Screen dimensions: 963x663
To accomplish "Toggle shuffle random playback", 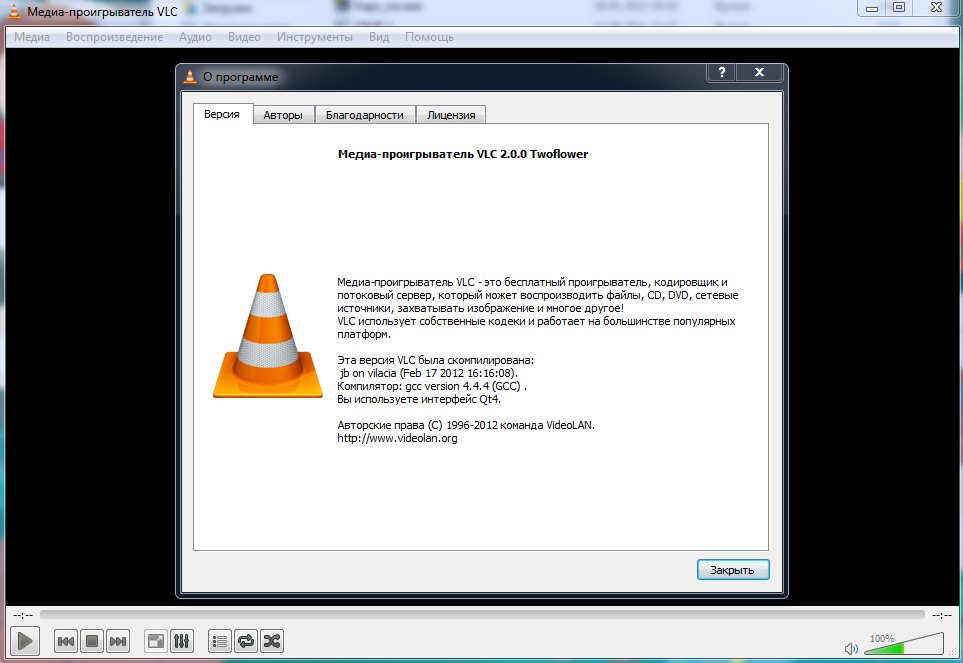I will (271, 642).
